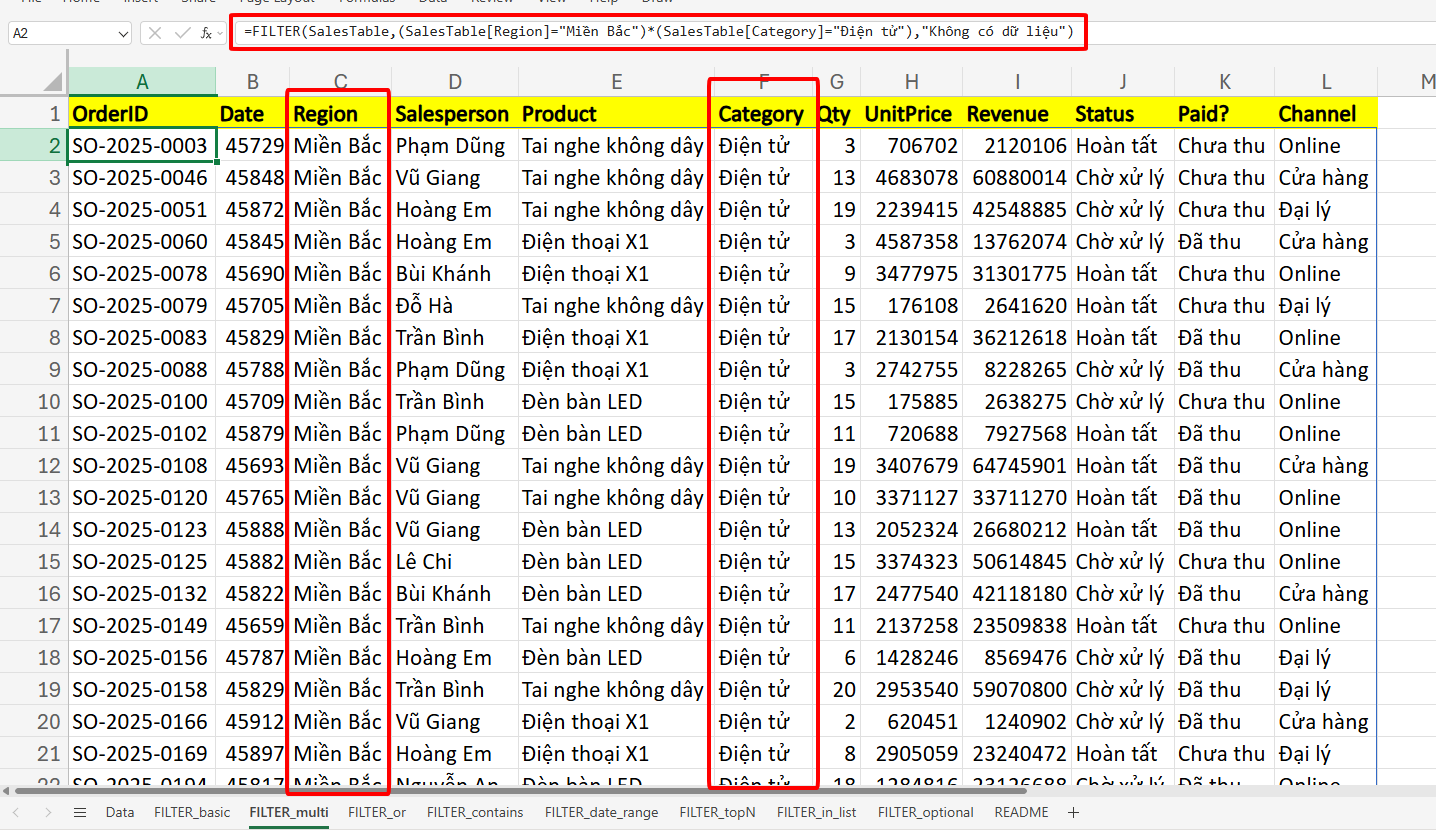Select the FILTER_multi sheet tab
This screenshot has width=1436, height=831.
pos(289,813)
